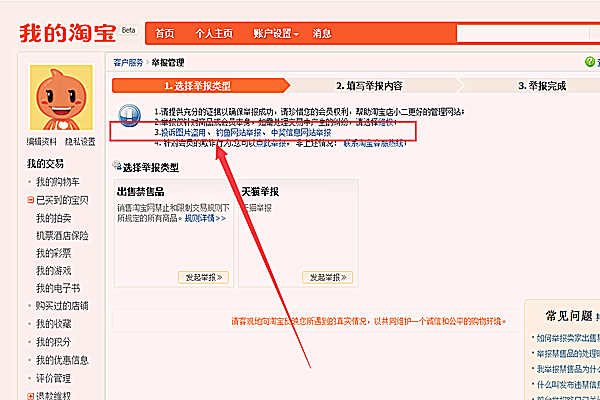Open 规则详情>> link in 出售禁售品 card
The width and height of the screenshot is (600, 400).
click(205, 218)
